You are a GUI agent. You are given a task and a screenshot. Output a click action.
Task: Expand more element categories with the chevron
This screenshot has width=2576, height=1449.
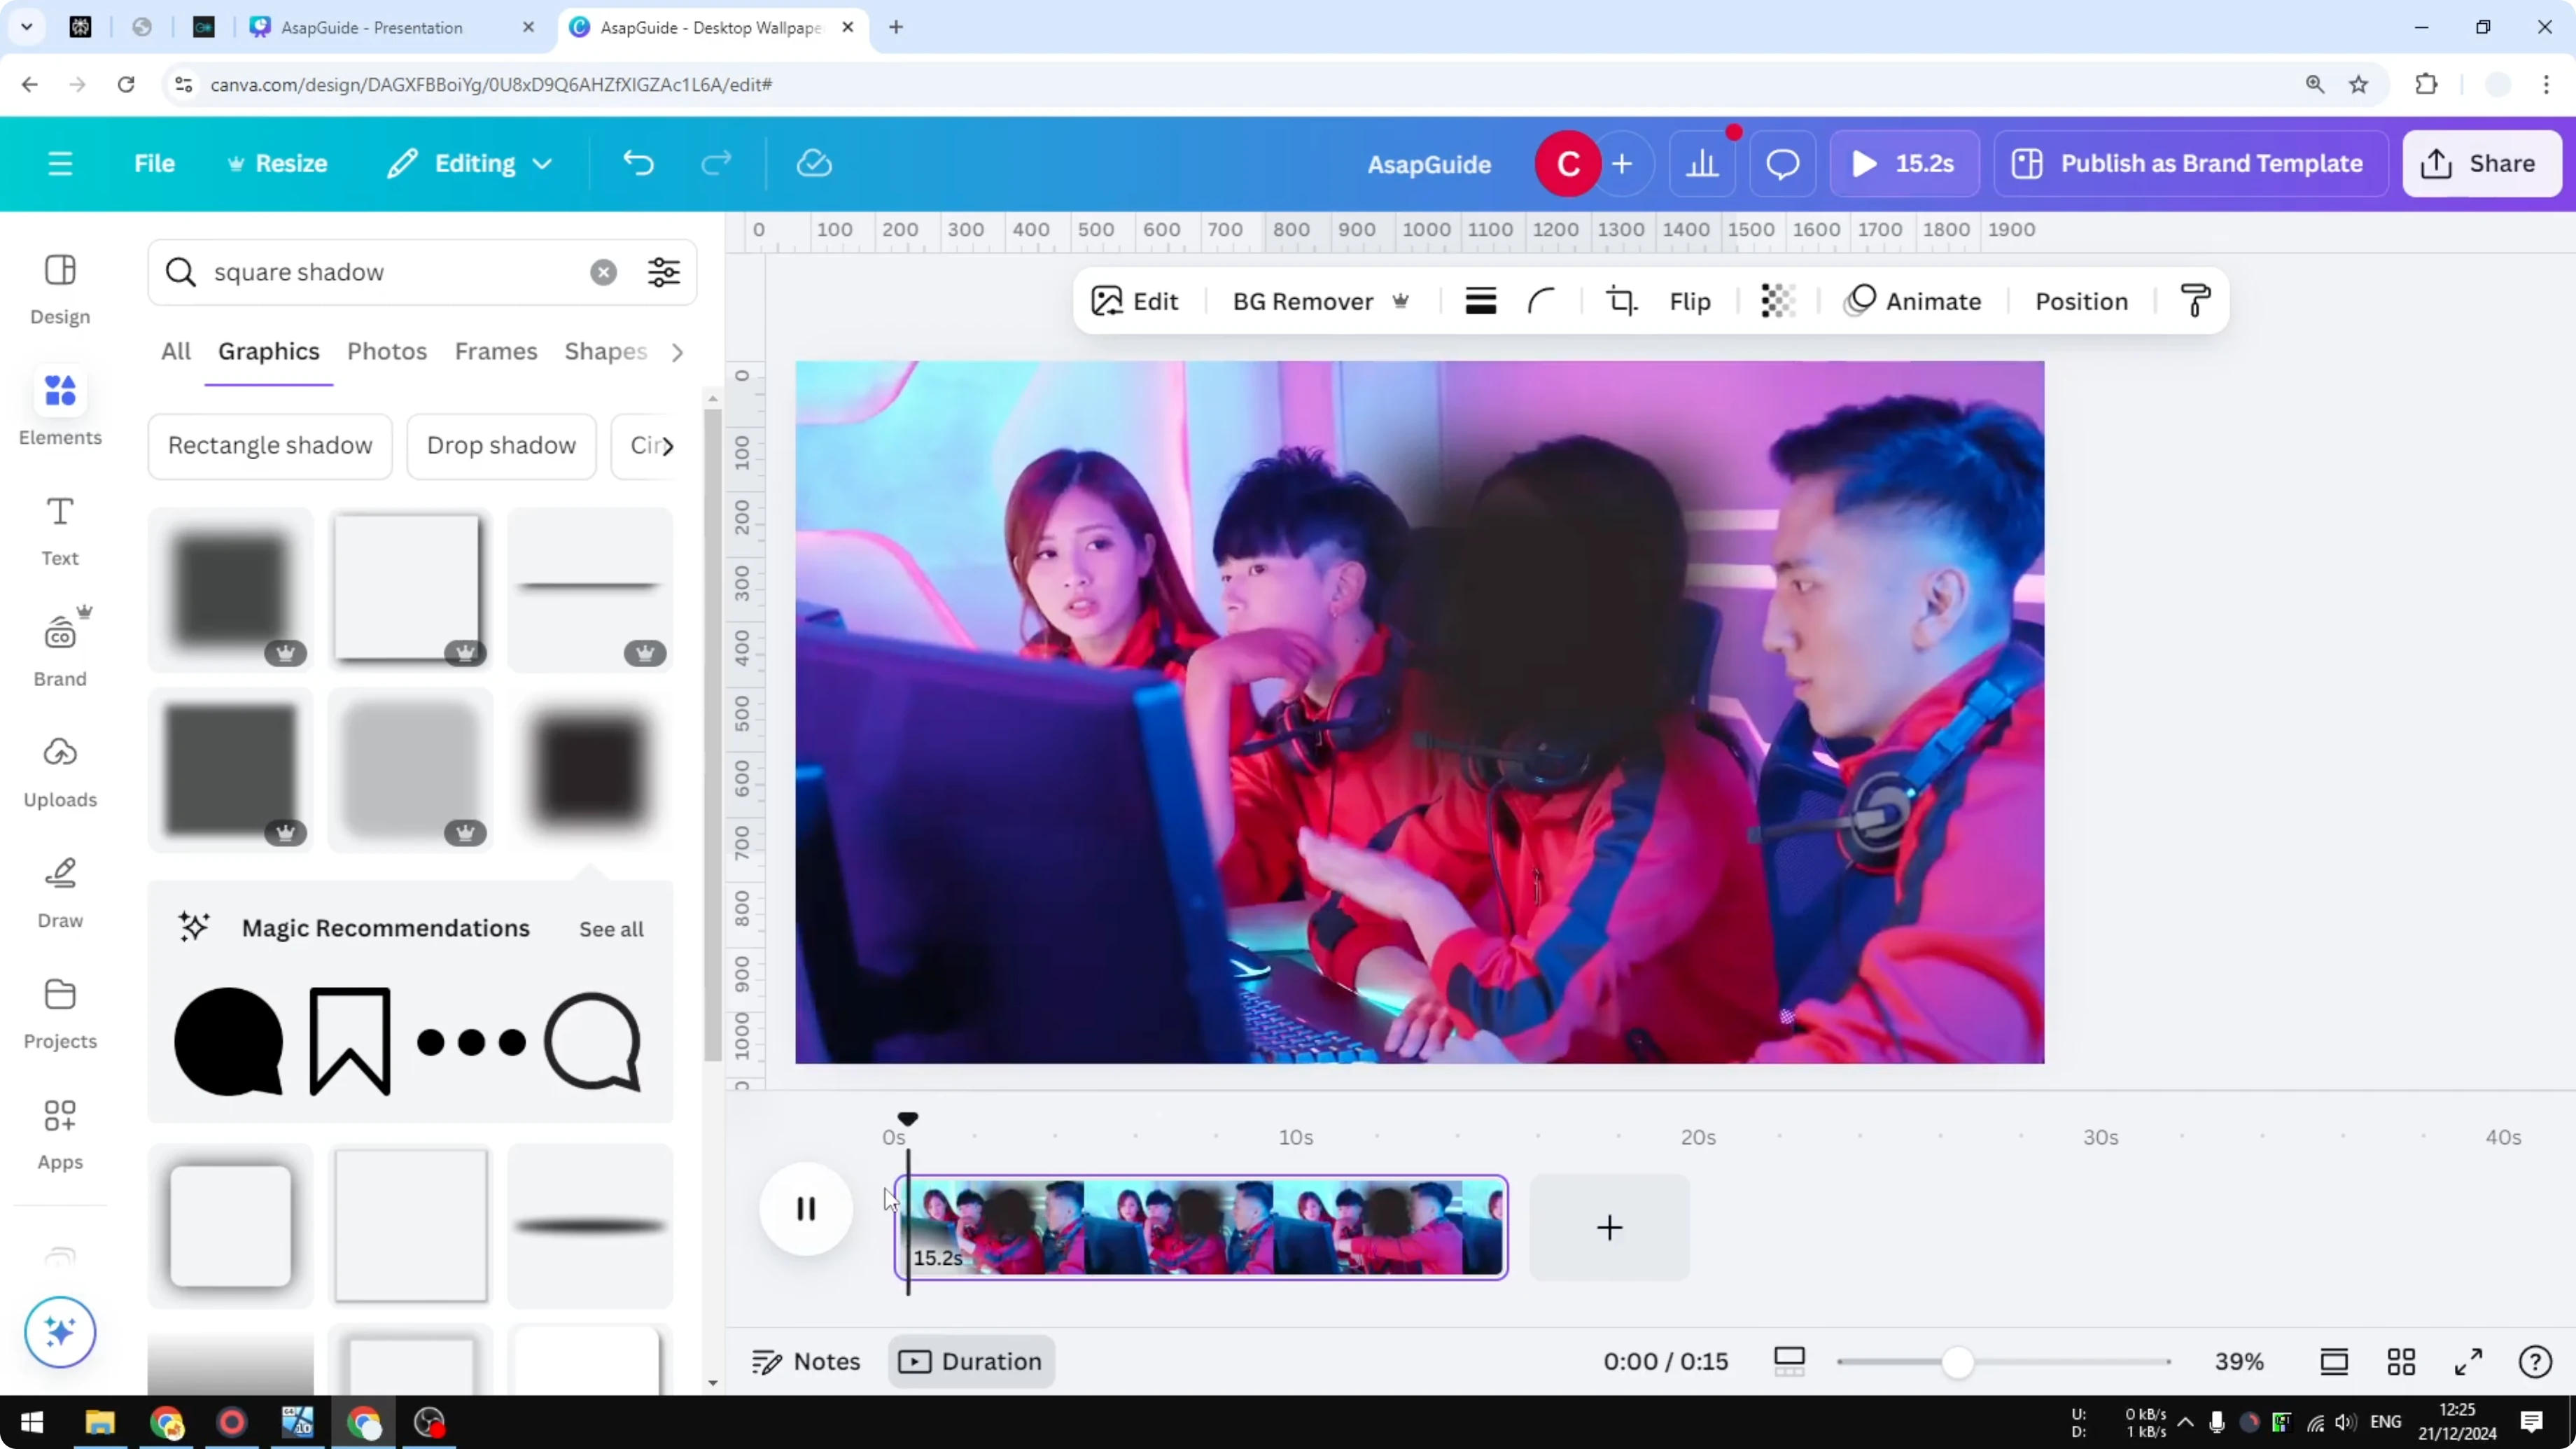[678, 352]
